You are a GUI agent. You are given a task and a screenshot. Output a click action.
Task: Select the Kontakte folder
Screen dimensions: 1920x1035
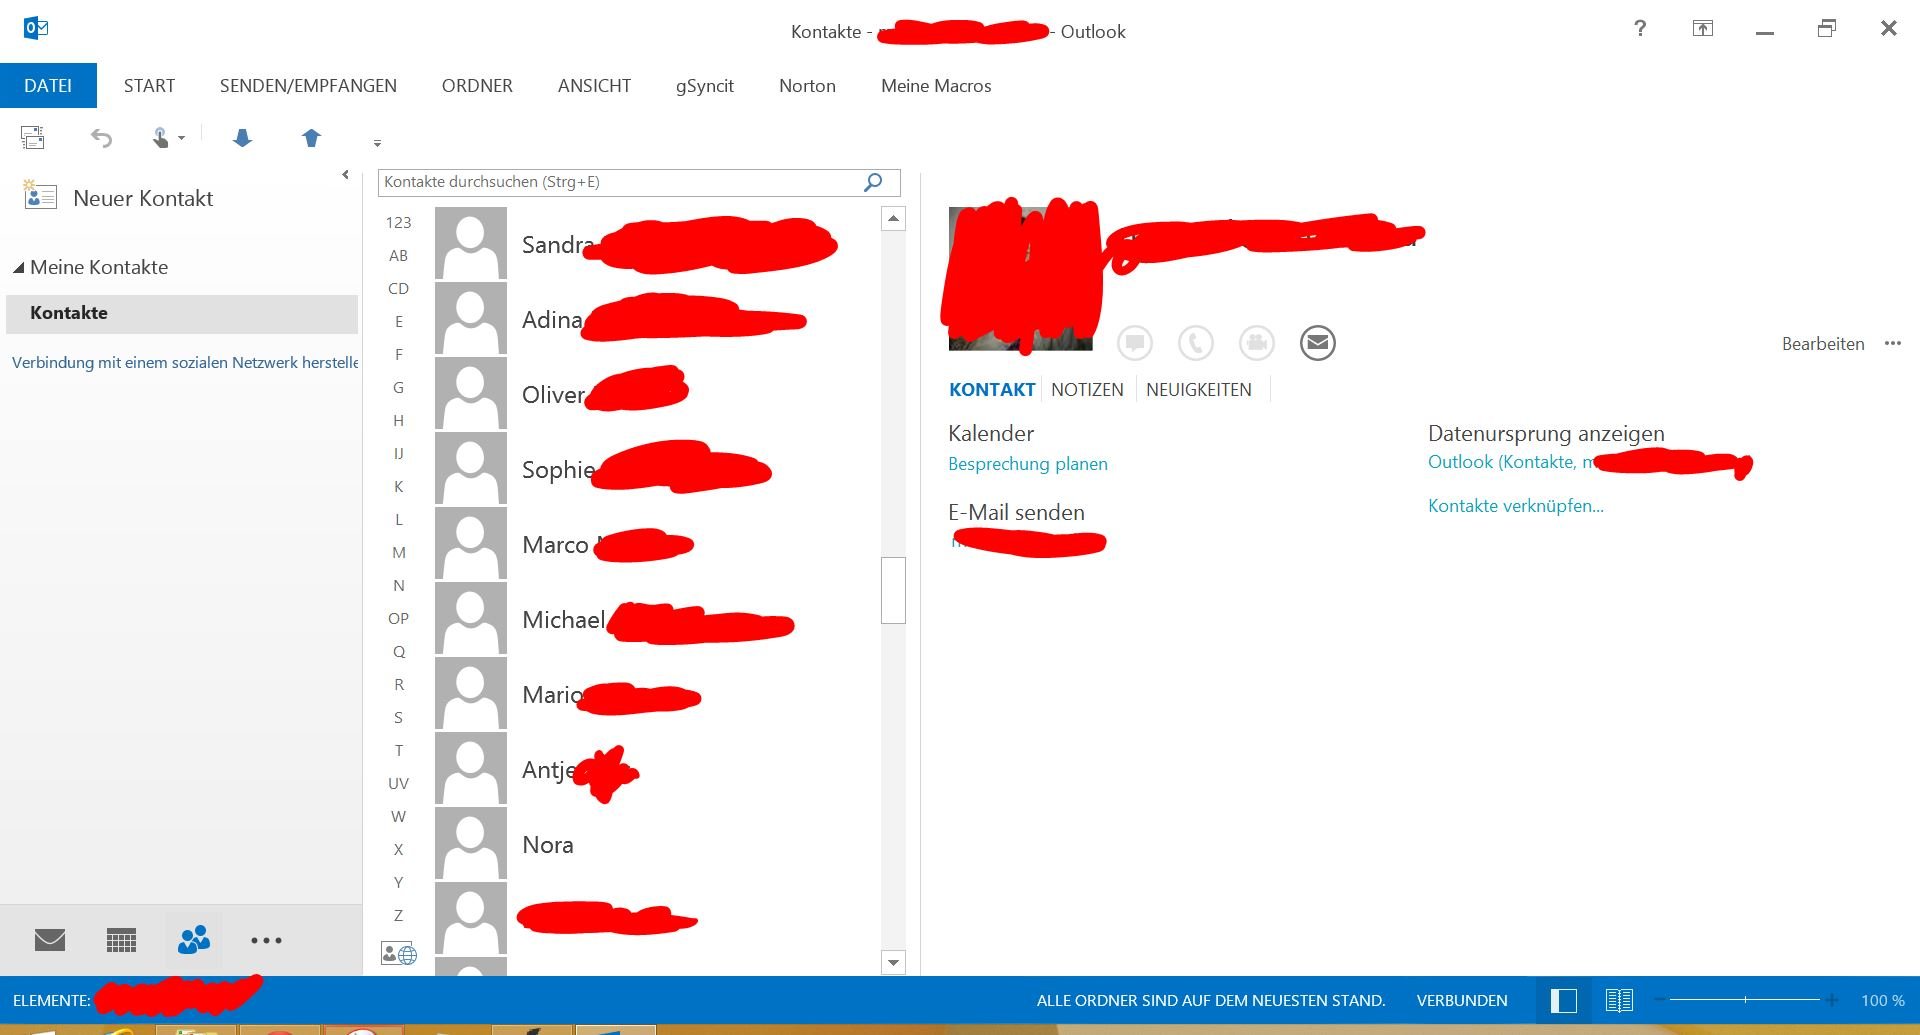(x=181, y=313)
